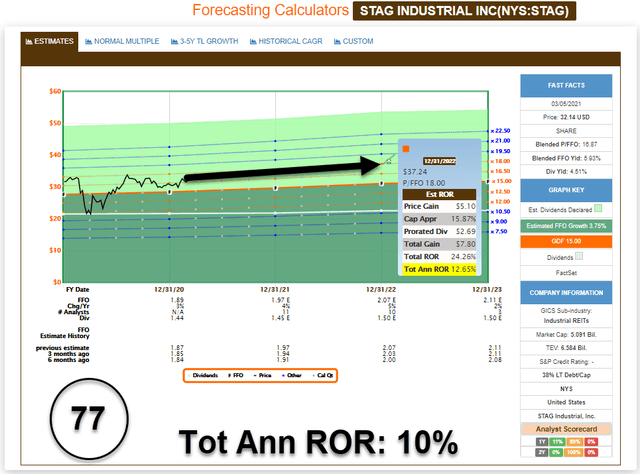The width and height of the screenshot is (640, 474).
Task: Click the Total Gain $7.80 row
Action: [440, 244]
